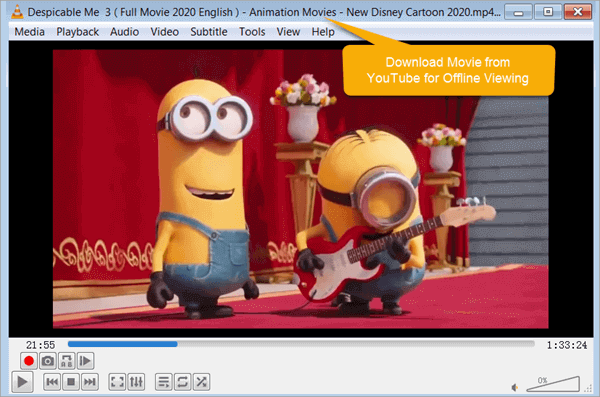Click the Minions video frame
The width and height of the screenshot is (600, 397).
pyautogui.click(x=300, y=189)
